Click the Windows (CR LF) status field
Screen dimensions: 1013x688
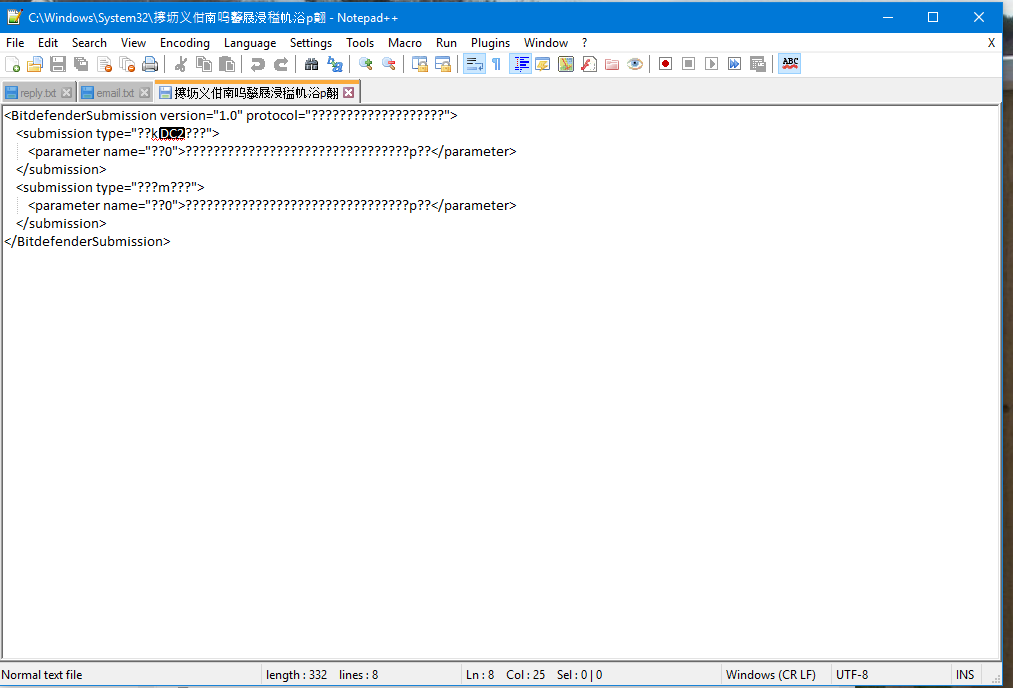coord(771,674)
